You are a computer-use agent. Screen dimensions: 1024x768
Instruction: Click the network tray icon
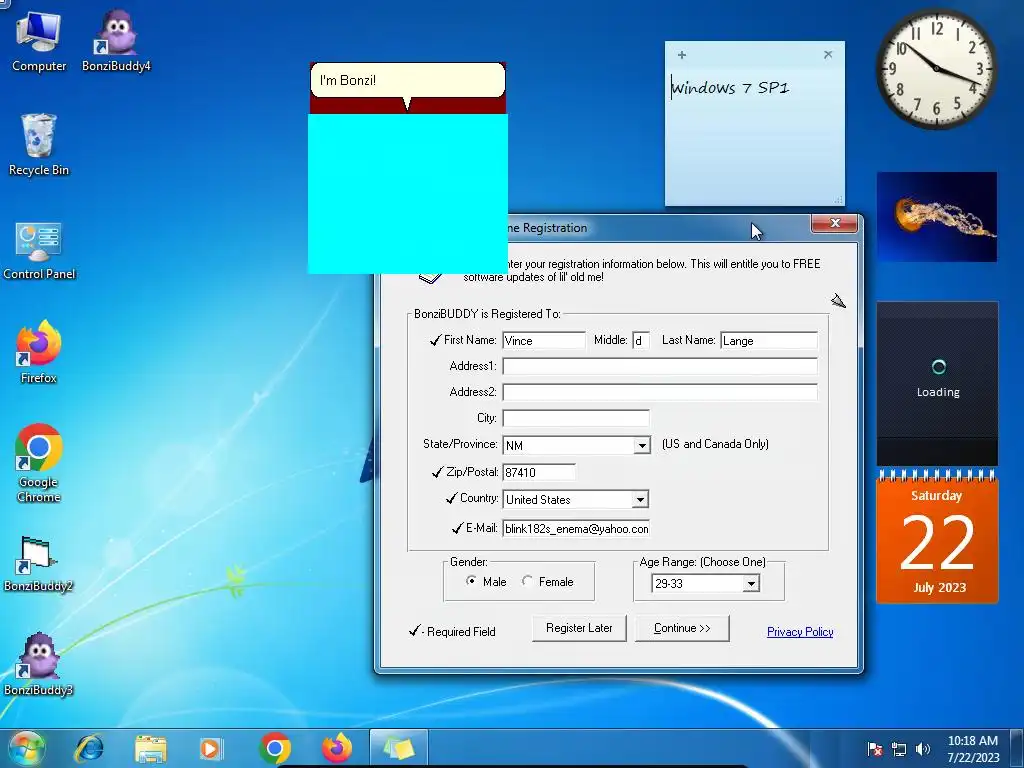pyautogui.click(x=899, y=749)
